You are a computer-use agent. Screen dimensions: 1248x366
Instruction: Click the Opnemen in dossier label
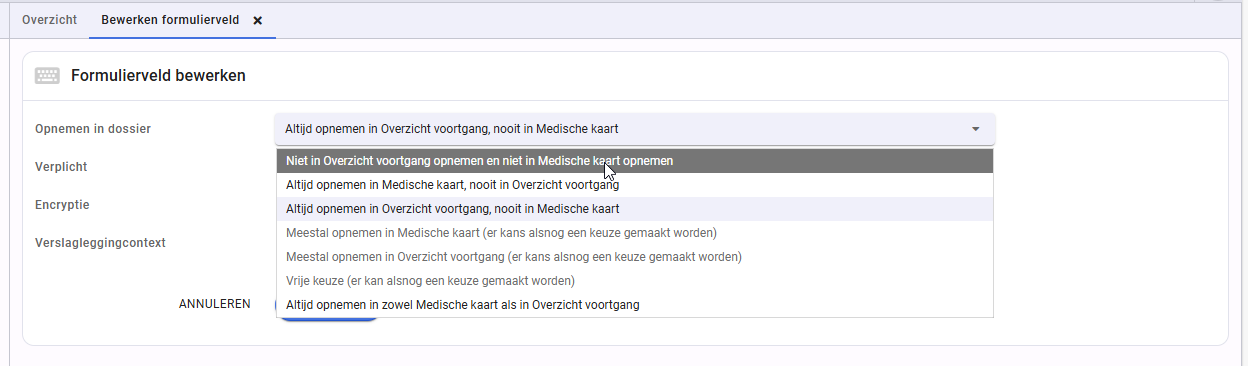93,129
